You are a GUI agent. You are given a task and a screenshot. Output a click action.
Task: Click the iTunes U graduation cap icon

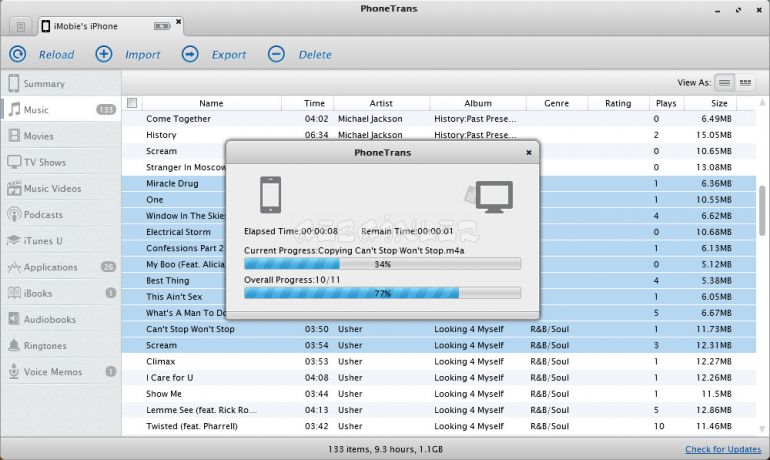[x=14, y=241]
